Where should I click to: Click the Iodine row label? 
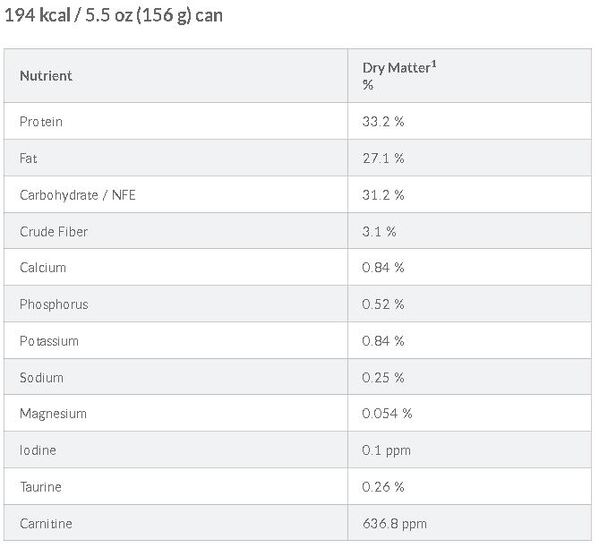tap(38, 450)
